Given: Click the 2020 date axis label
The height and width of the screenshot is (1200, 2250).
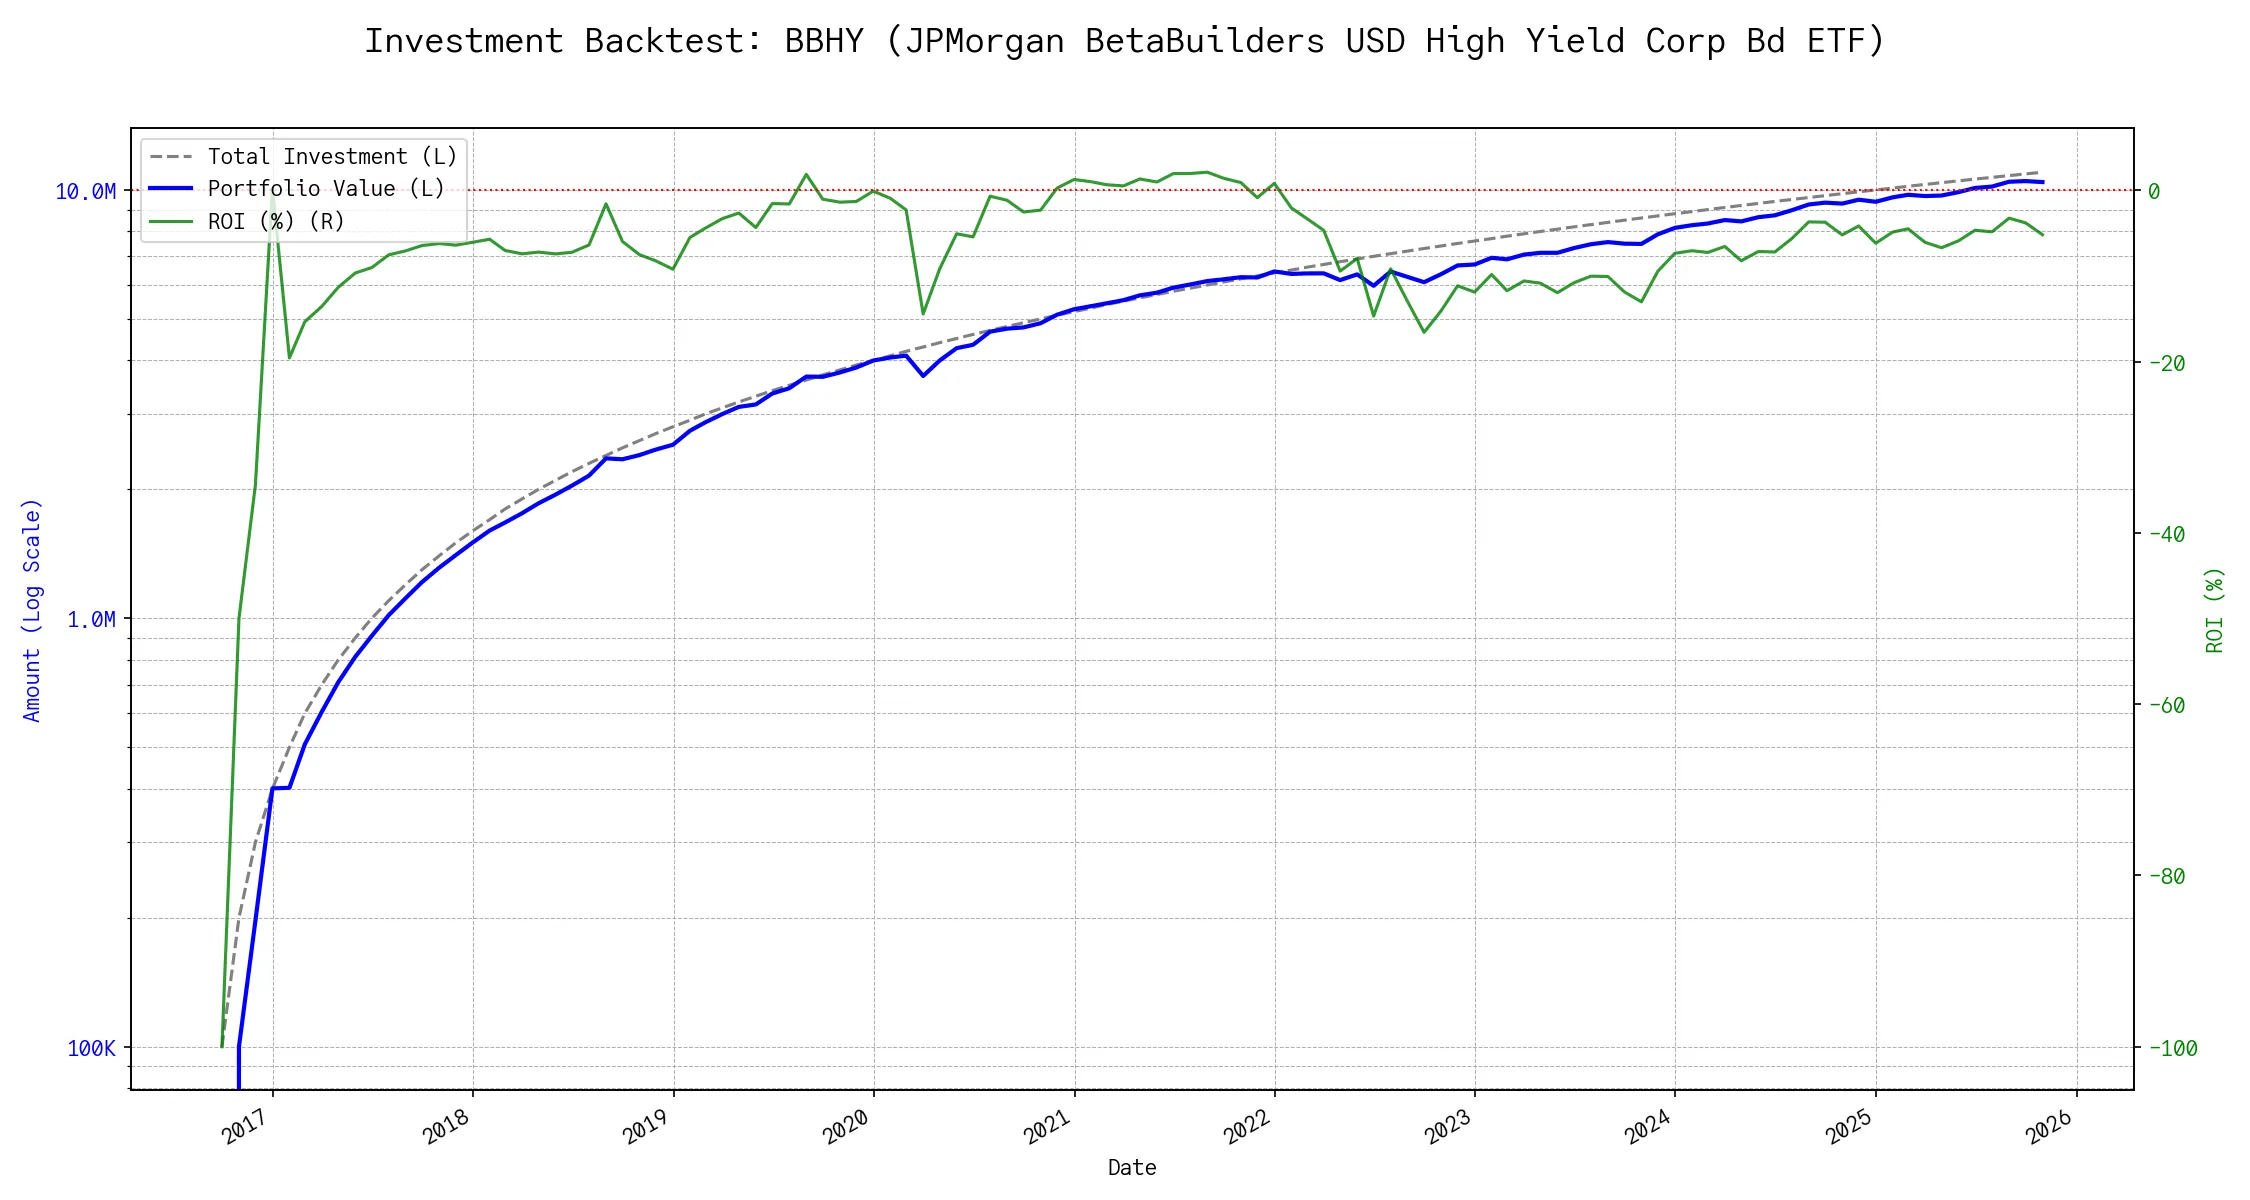Looking at the screenshot, I should [x=847, y=1128].
